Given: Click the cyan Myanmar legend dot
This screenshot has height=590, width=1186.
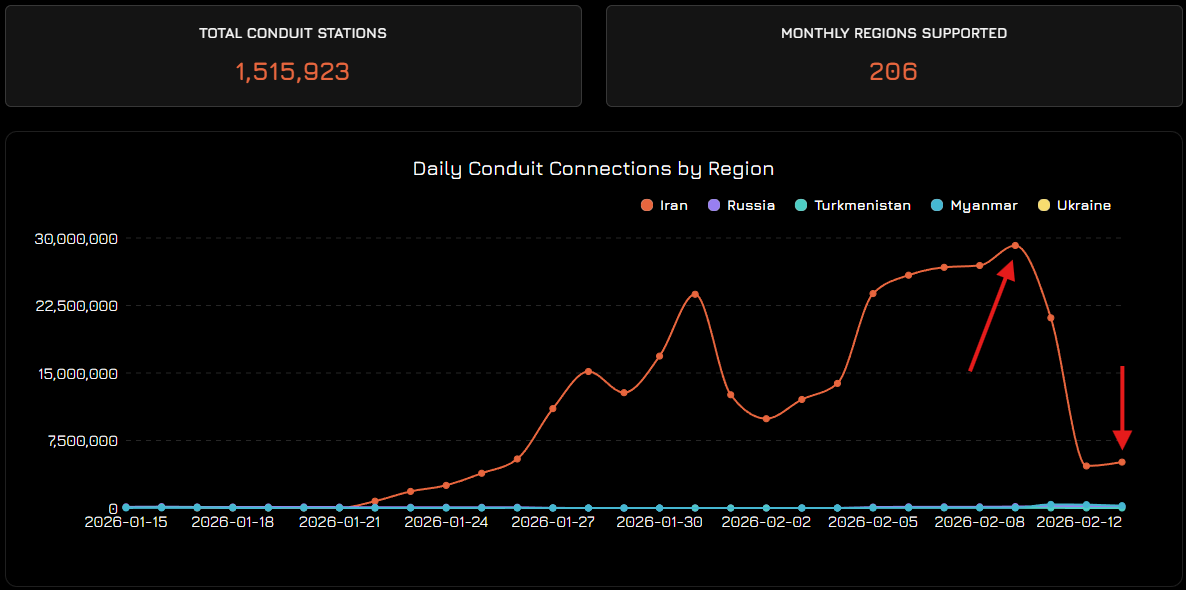Looking at the screenshot, I should click(x=935, y=205).
